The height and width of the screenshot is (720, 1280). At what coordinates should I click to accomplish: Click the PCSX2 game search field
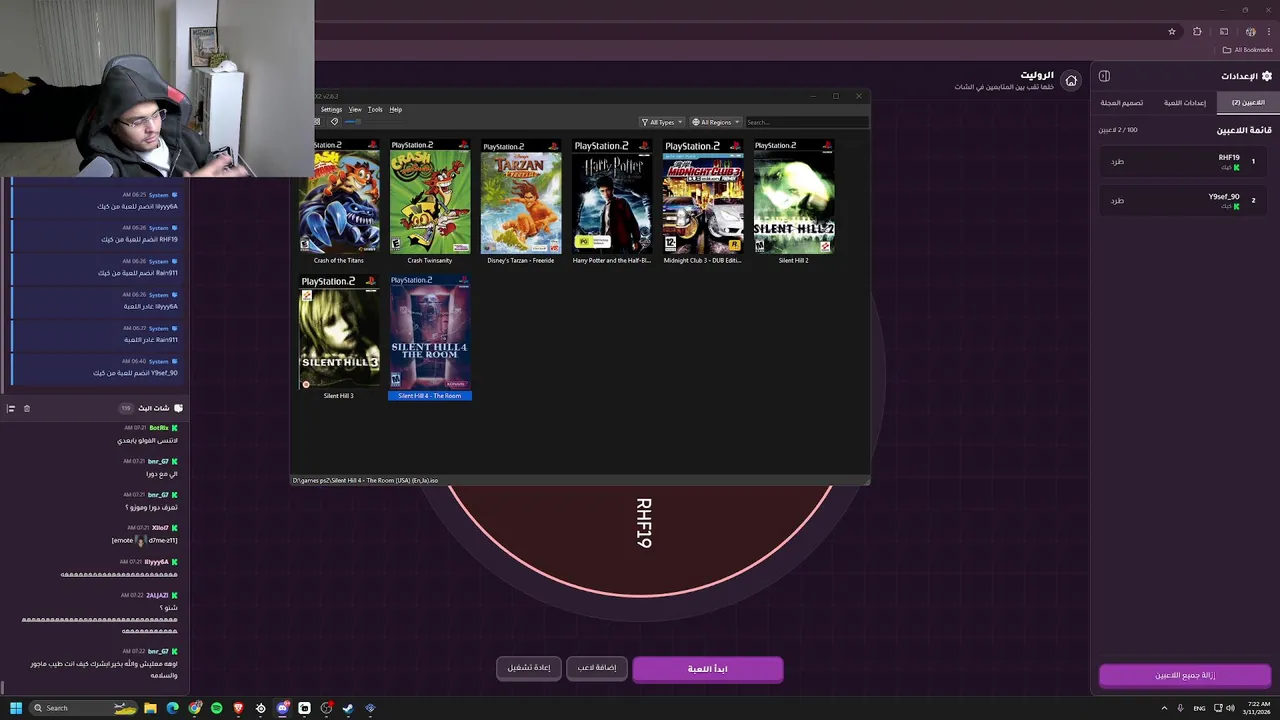(x=806, y=122)
